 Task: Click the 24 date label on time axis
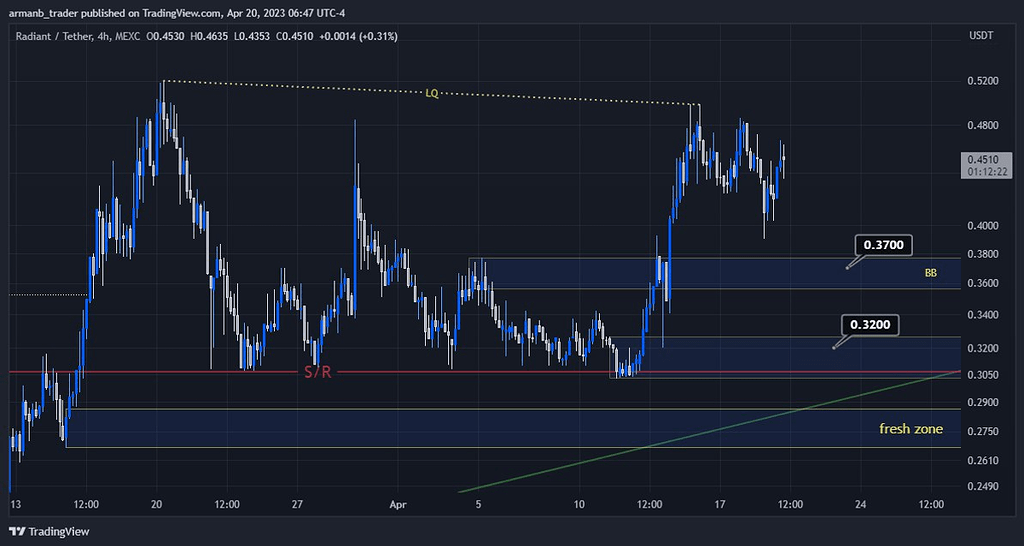860,504
